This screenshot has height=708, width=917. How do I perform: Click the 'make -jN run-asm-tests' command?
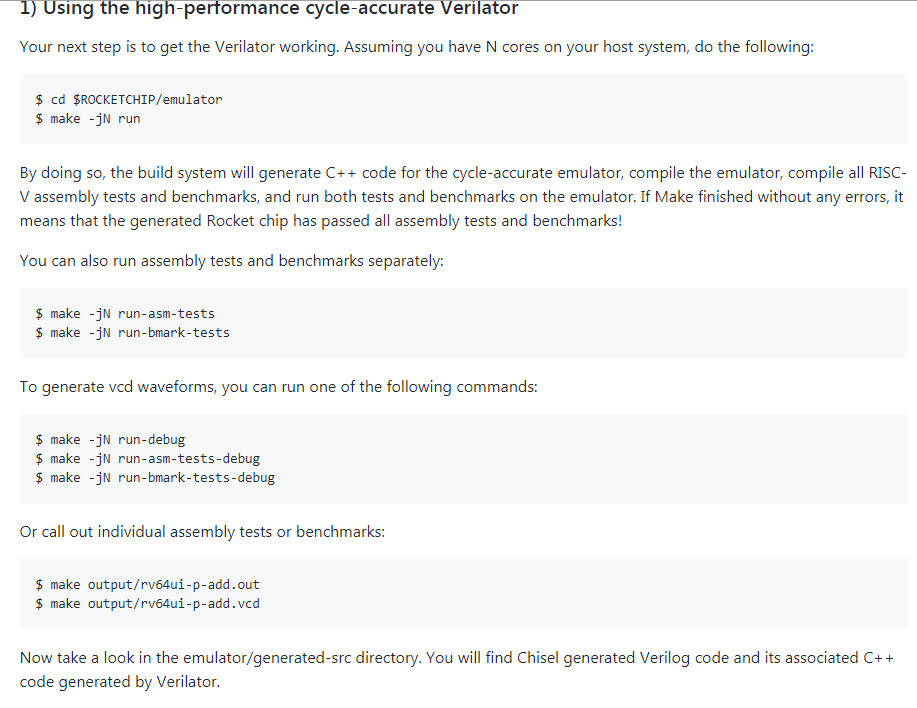pyautogui.click(x=125, y=313)
